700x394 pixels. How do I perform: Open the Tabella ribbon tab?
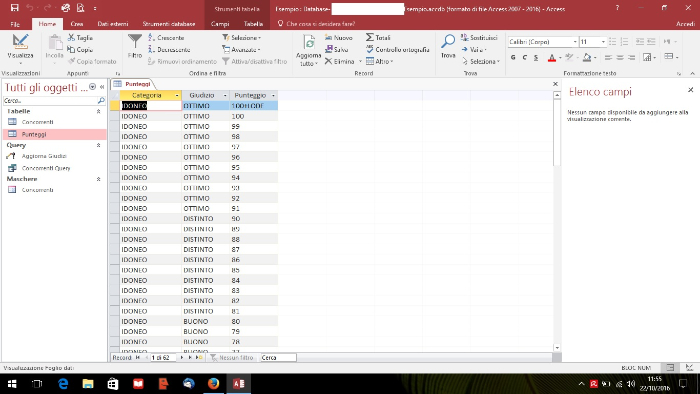(253, 24)
